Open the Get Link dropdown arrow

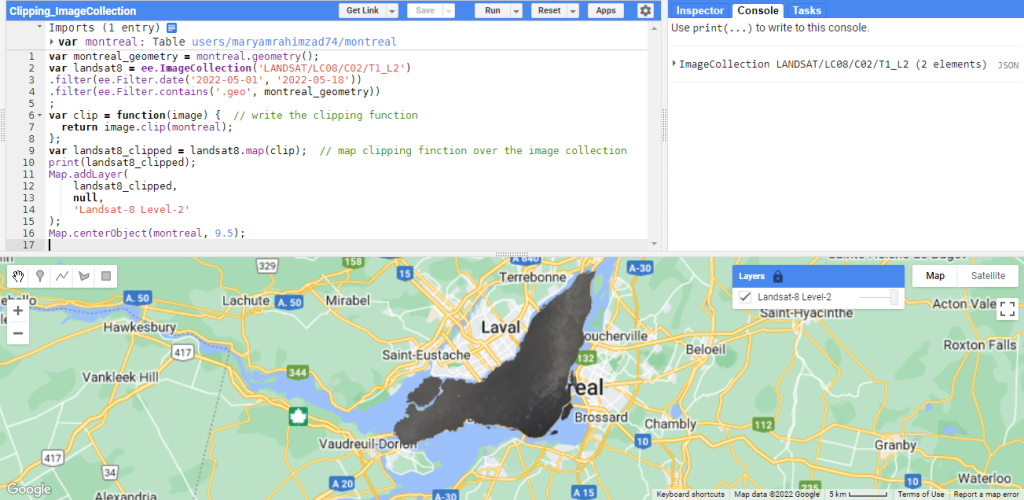pos(392,10)
